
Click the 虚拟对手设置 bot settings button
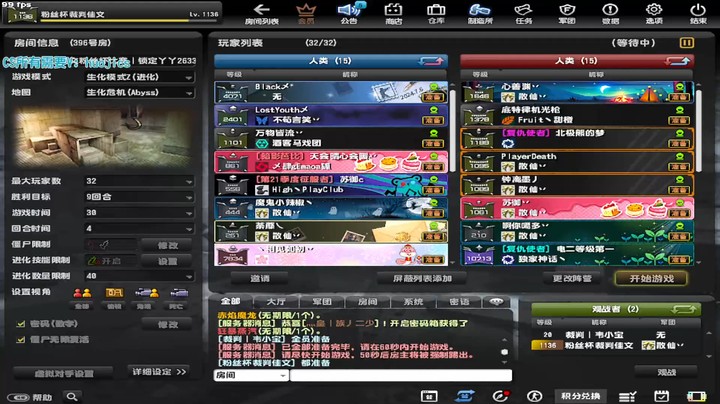(63, 373)
